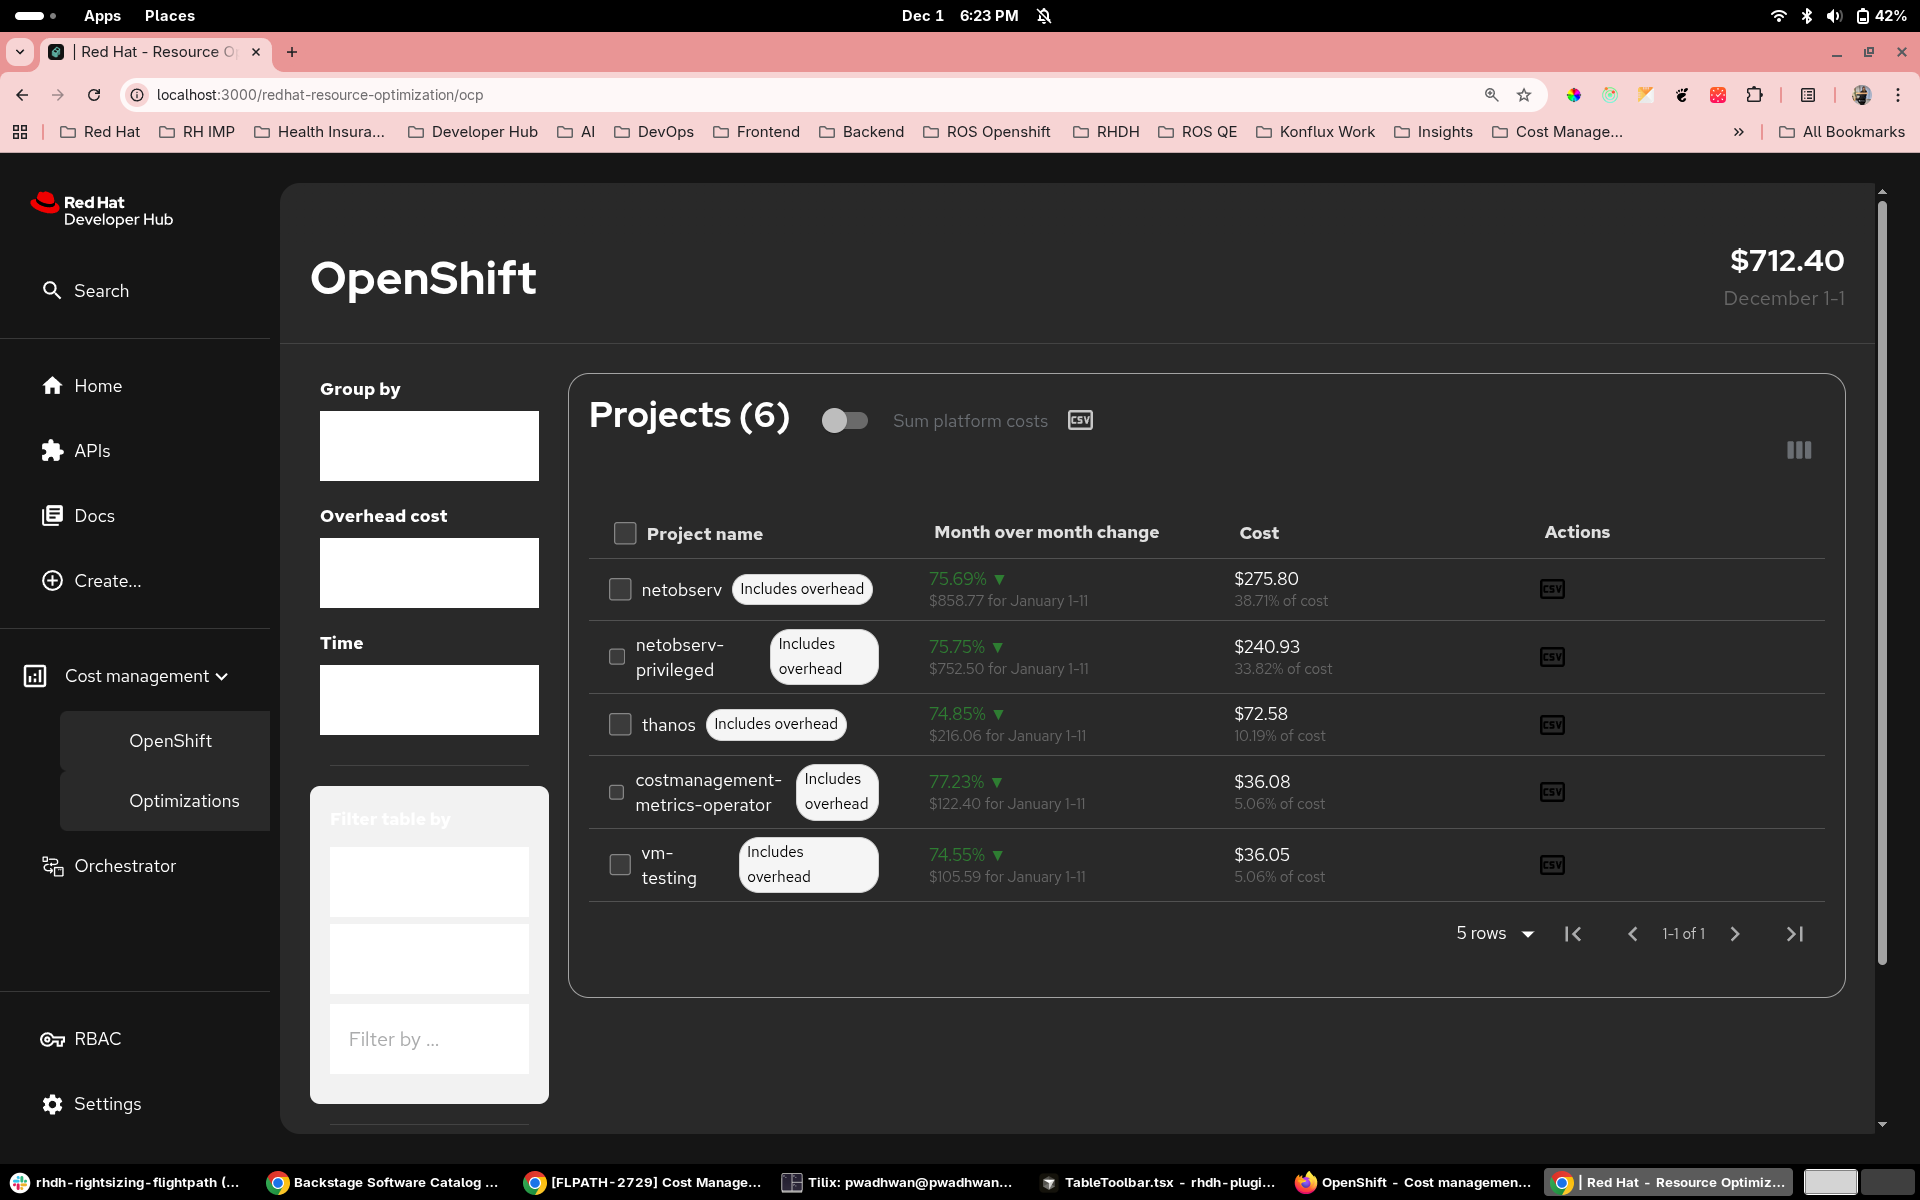The width and height of the screenshot is (1920, 1200).
Task: Open RBAC from the sidebar
Action: point(97,1039)
